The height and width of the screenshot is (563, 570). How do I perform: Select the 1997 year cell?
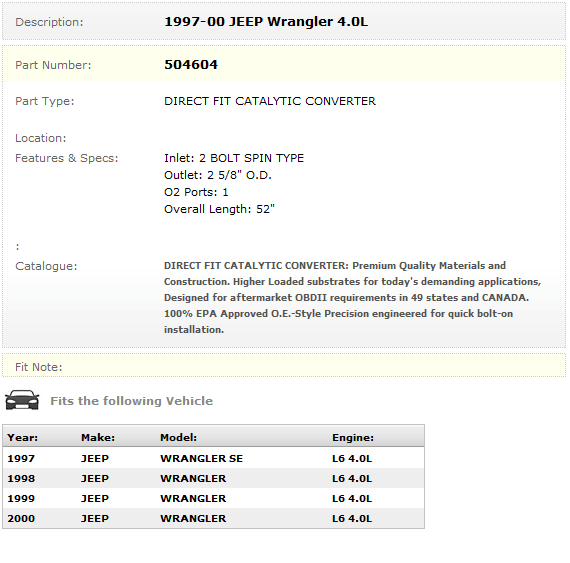click(x=21, y=458)
